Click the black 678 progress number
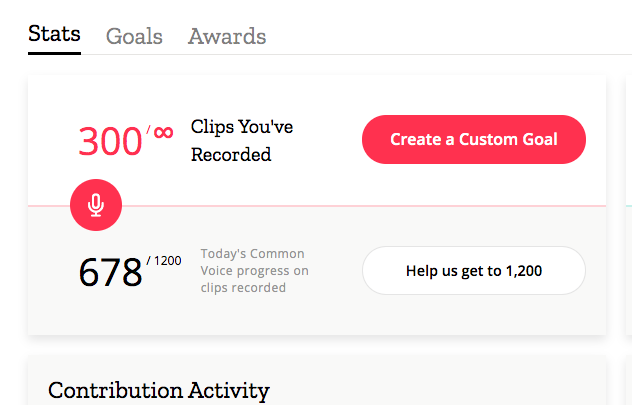The height and width of the screenshot is (405, 632). point(110,272)
